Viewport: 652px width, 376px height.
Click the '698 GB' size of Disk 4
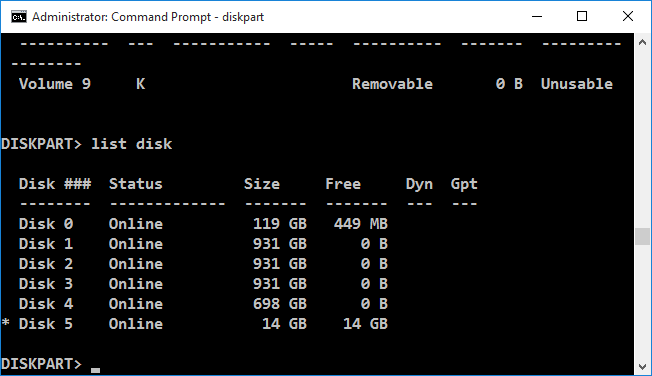click(x=280, y=304)
